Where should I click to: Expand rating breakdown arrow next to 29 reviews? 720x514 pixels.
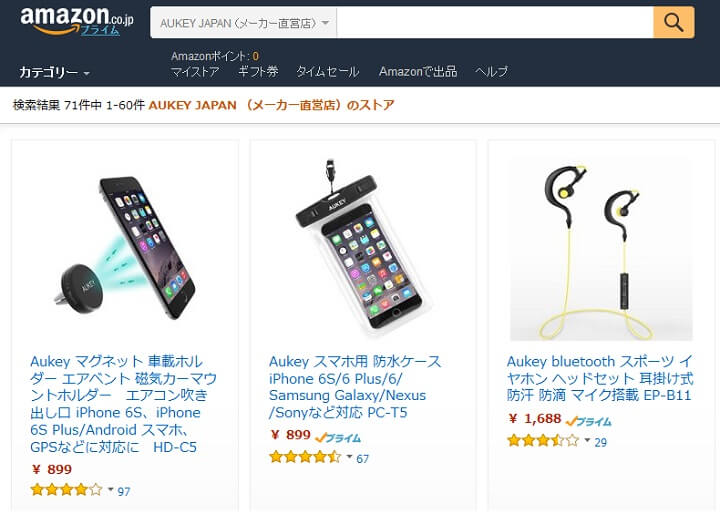[x=587, y=441]
